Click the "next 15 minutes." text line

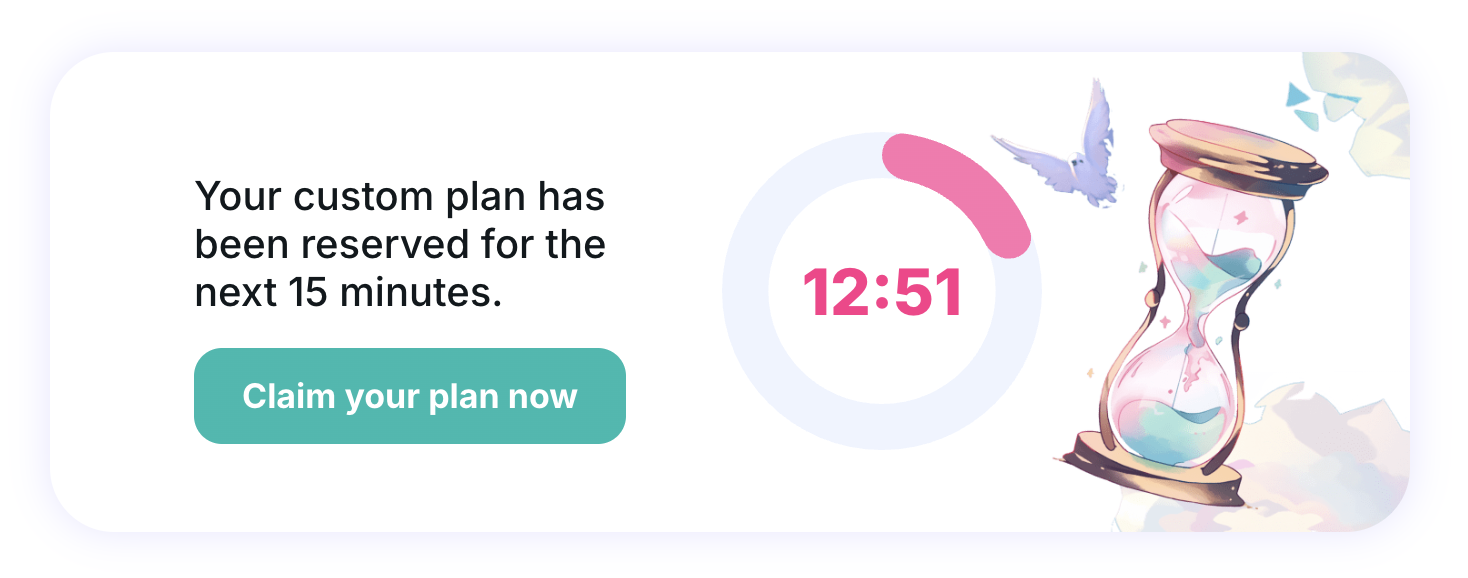point(347,292)
